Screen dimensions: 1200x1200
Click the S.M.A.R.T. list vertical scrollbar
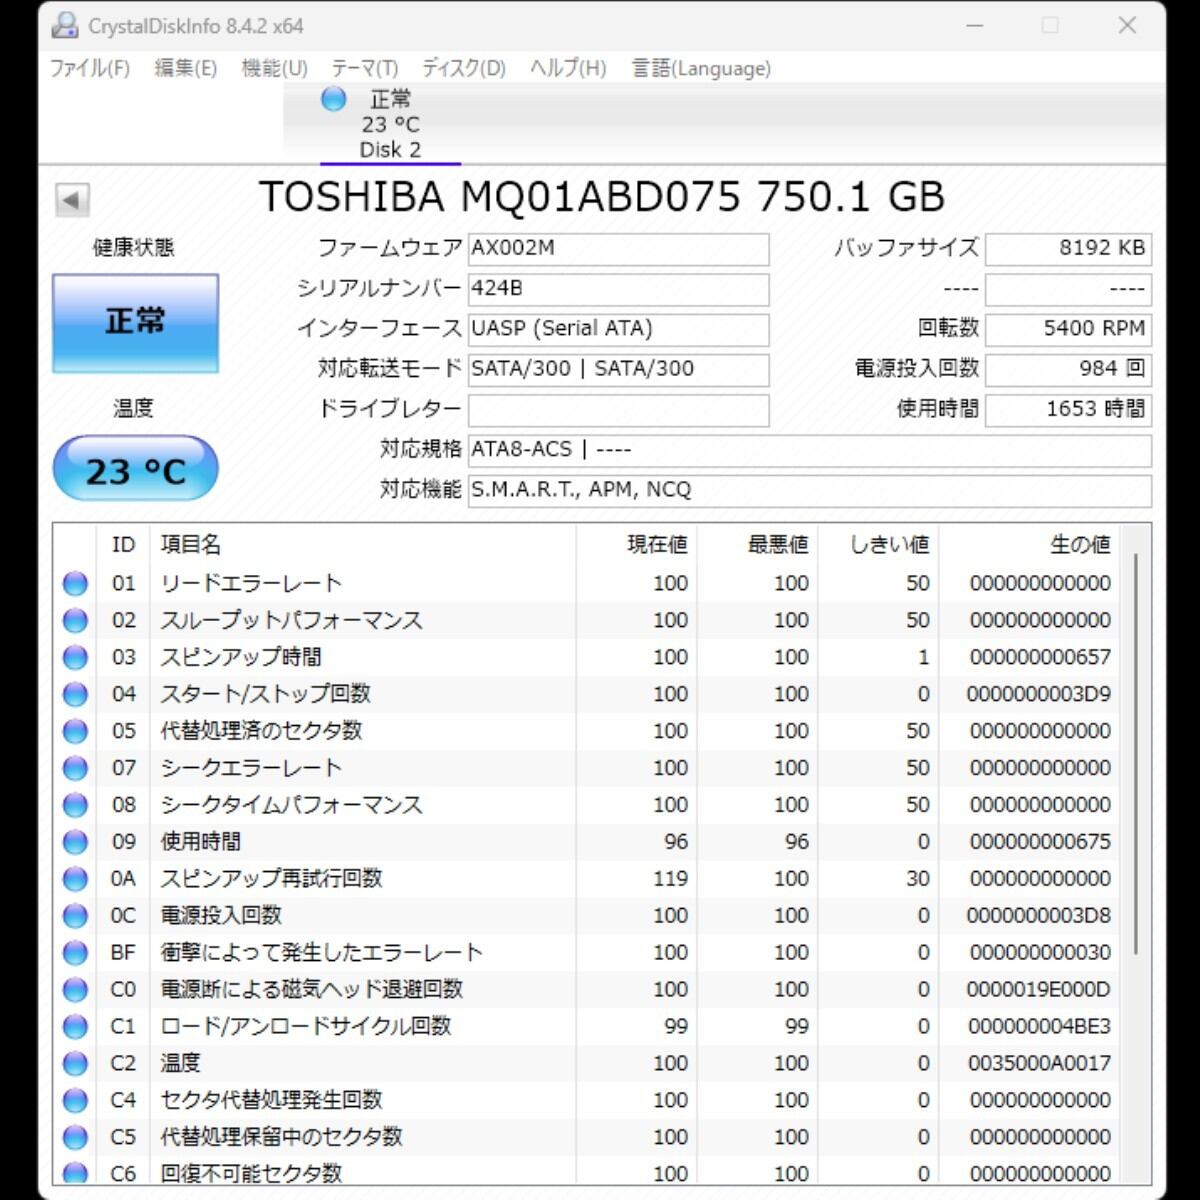[x=1135, y=750]
